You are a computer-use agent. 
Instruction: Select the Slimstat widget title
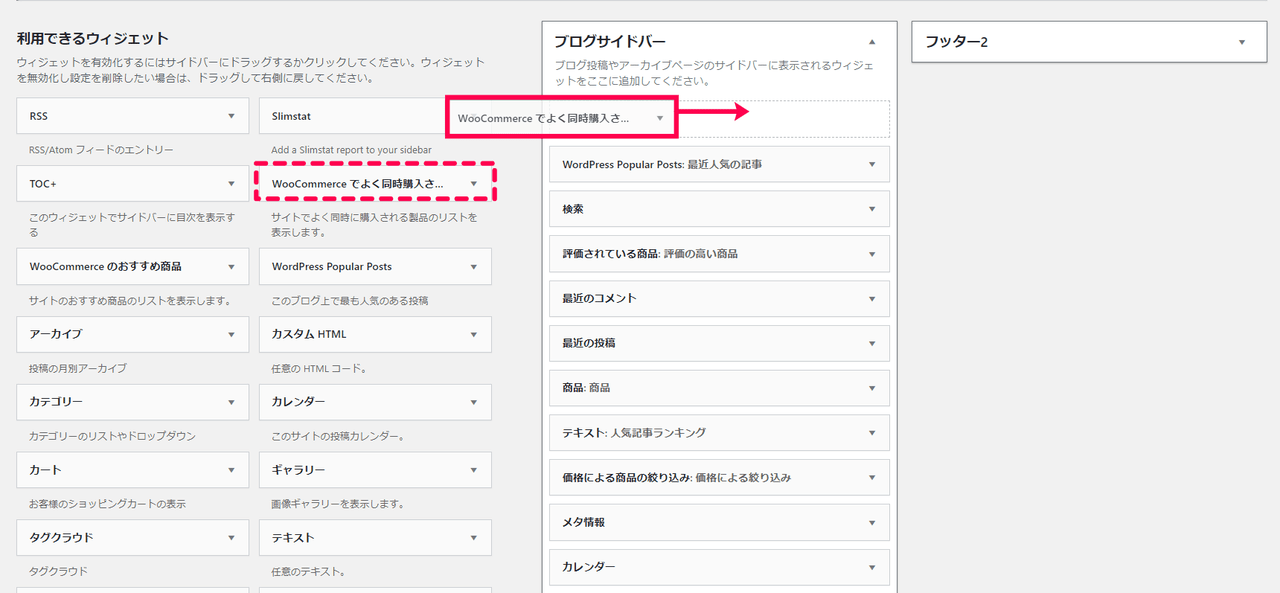pyautogui.click(x=291, y=116)
